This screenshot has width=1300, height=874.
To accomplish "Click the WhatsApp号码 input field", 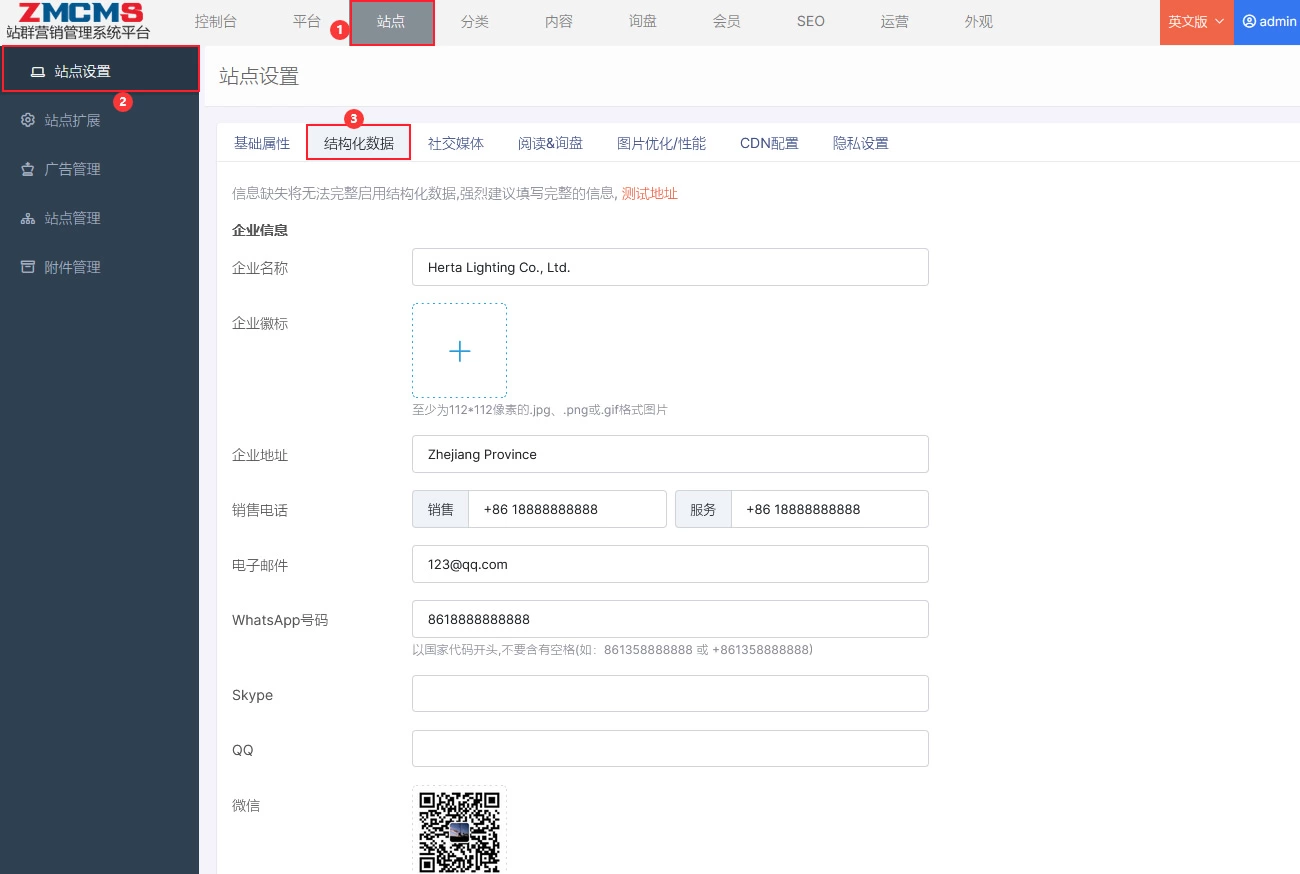I will pyautogui.click(x=670, y=619).
